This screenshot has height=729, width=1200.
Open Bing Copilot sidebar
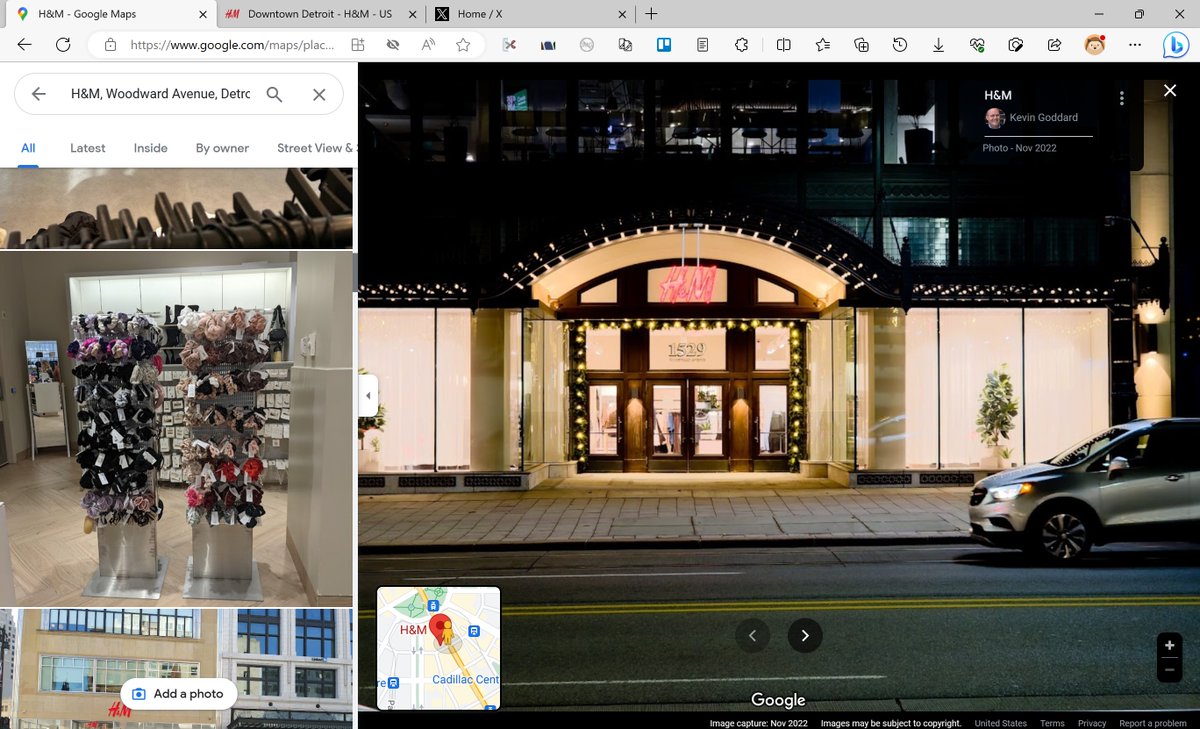(1176, 45)
